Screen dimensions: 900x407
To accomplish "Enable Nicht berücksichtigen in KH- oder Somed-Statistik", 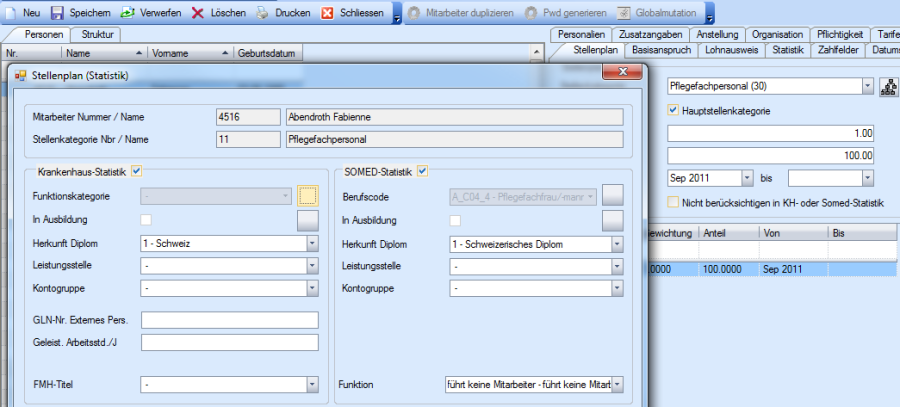I will 674,202.
